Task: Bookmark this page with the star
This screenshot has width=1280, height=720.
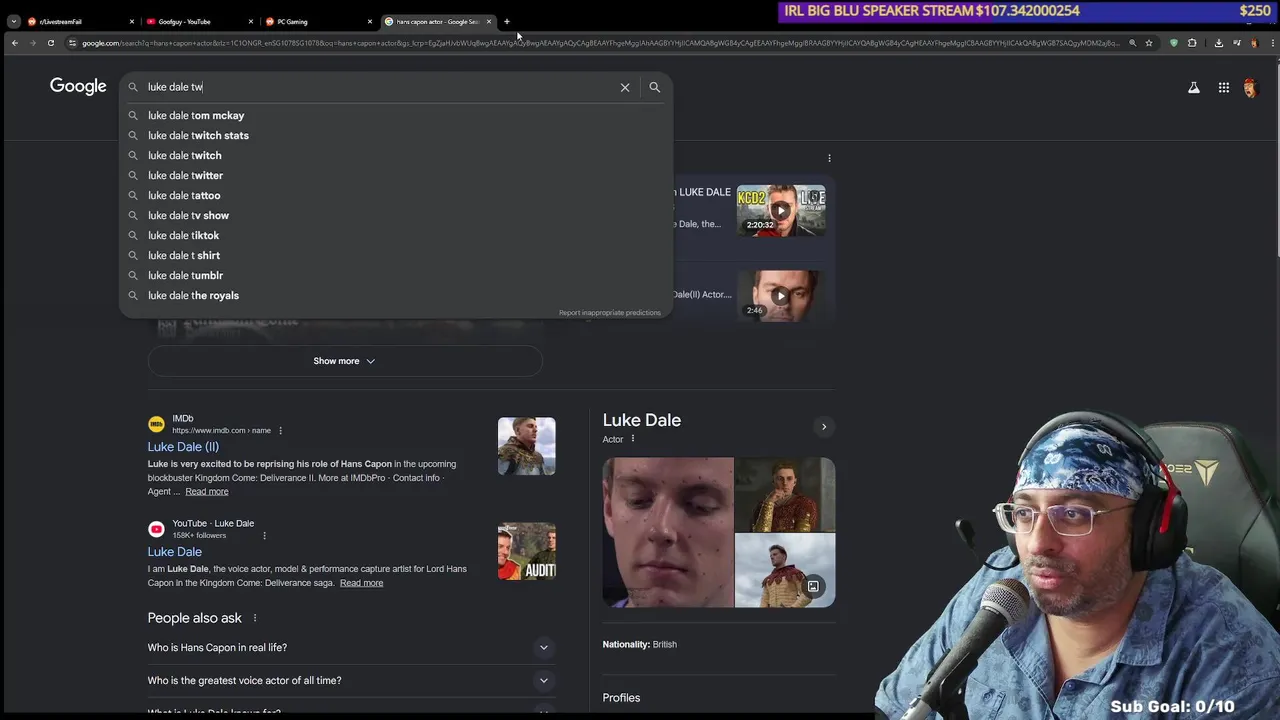Action: [1149, 43]
